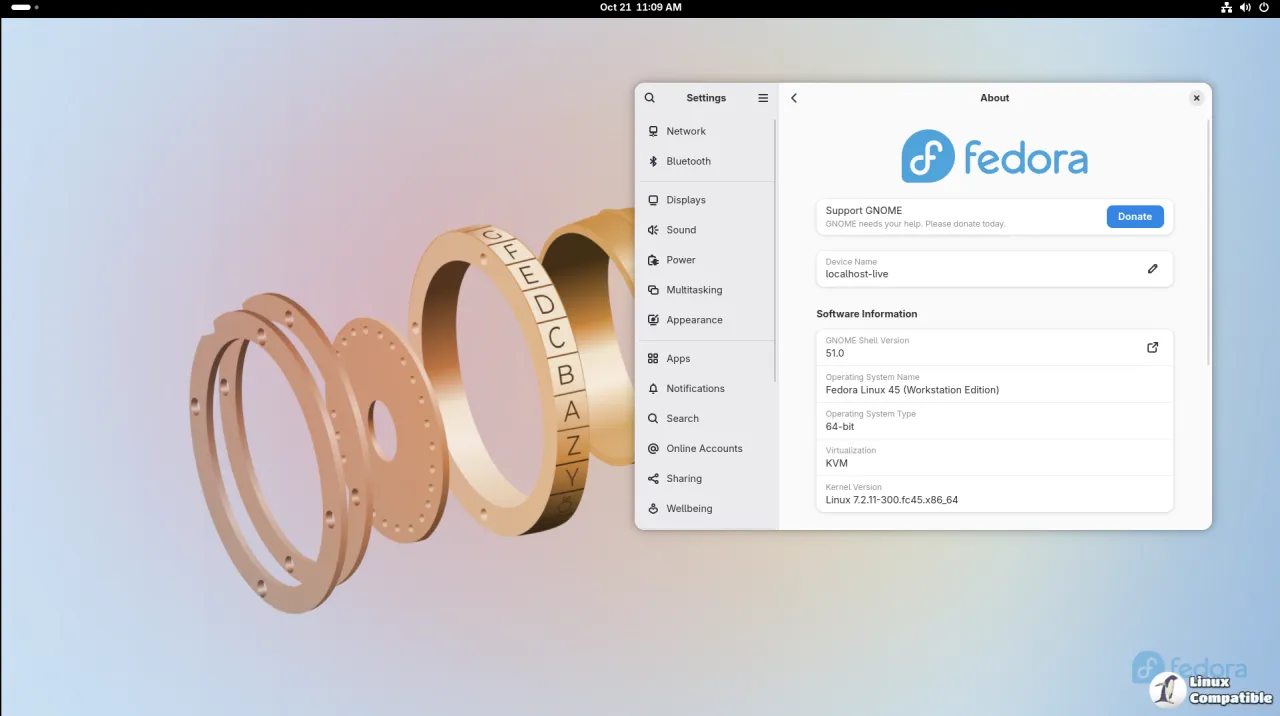Click the Apps grid icon in sidebar
Image resolution: width=1280 pixels, height=716 pixels.
(653, 358)
